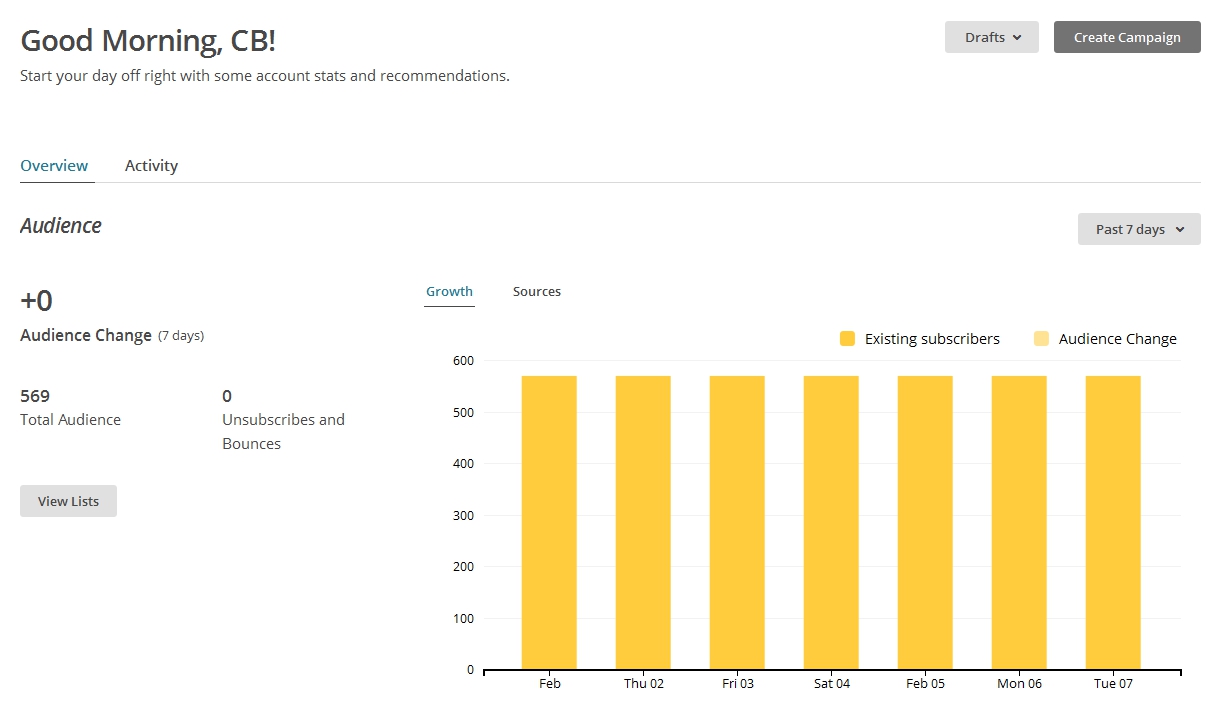Click the +0 Audience Change value
The height and width of the screenshot is (717, 1210).
point(37,301)
